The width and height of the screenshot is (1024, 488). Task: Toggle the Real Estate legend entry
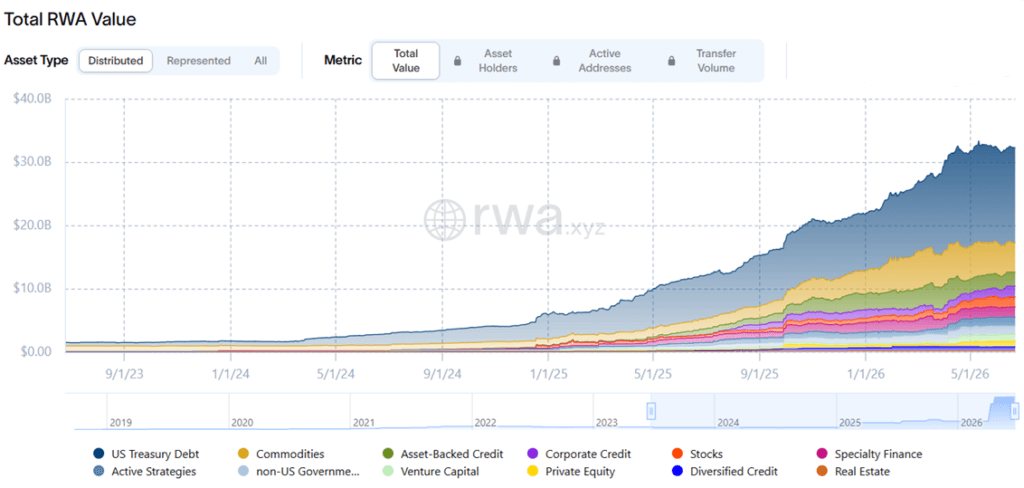[x=854, y=471]
